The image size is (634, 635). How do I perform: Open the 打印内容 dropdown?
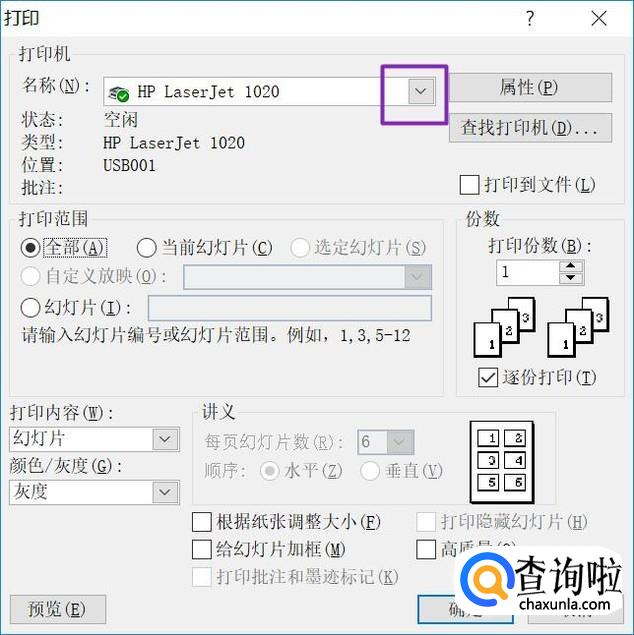165,439
